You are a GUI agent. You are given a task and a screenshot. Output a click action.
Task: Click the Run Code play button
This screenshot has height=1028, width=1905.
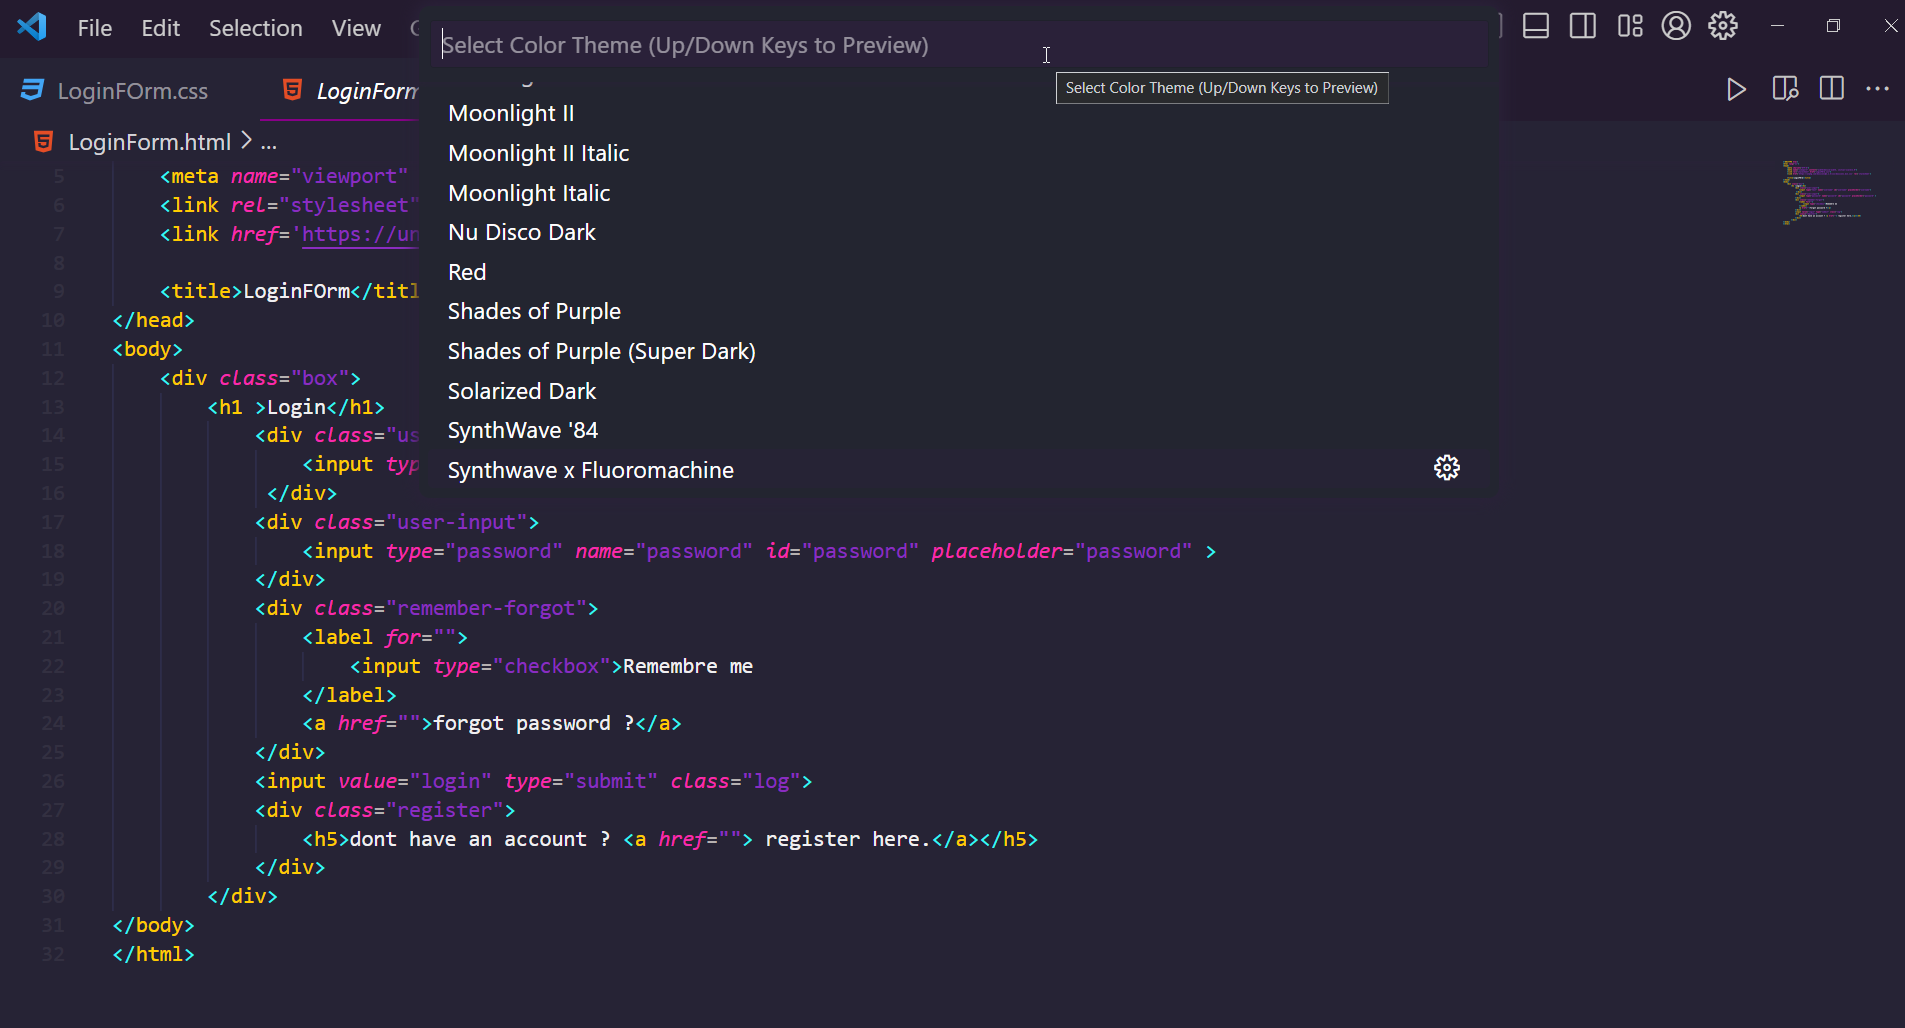click(1736, 89)
